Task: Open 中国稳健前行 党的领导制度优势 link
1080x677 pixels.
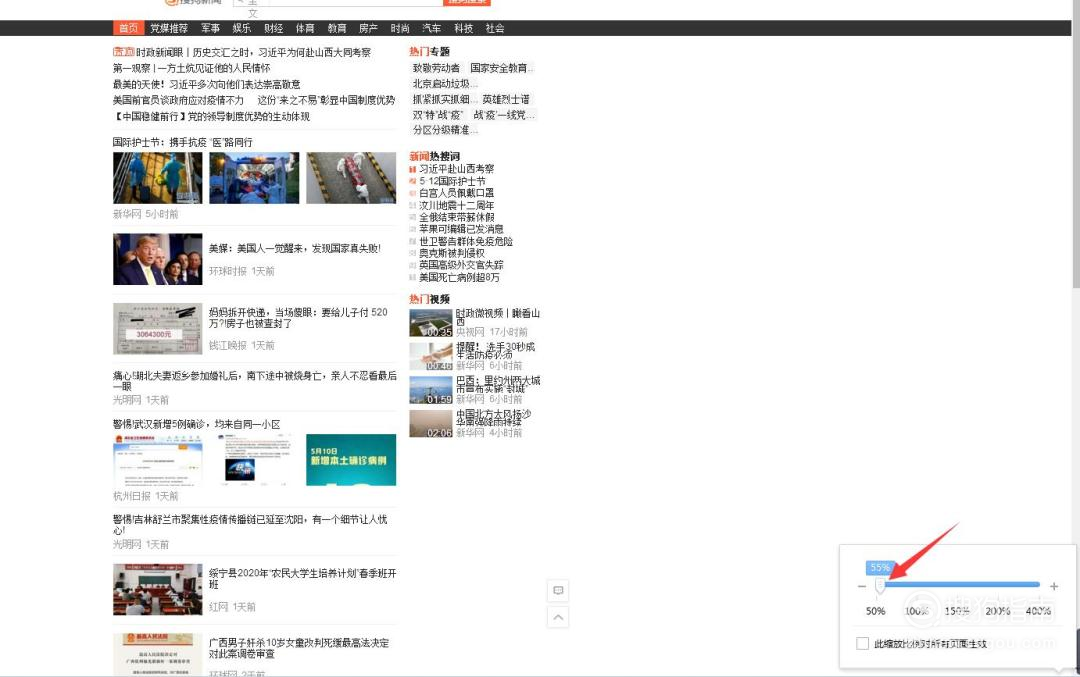Action: [211, 116]
